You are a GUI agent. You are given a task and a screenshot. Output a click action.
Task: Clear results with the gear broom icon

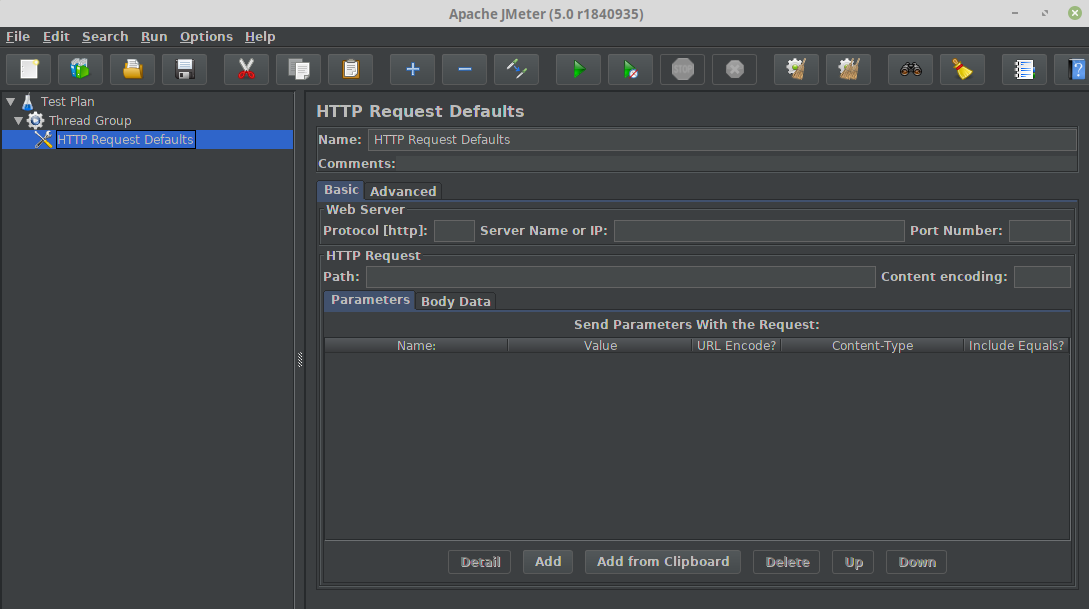(797, 69)
